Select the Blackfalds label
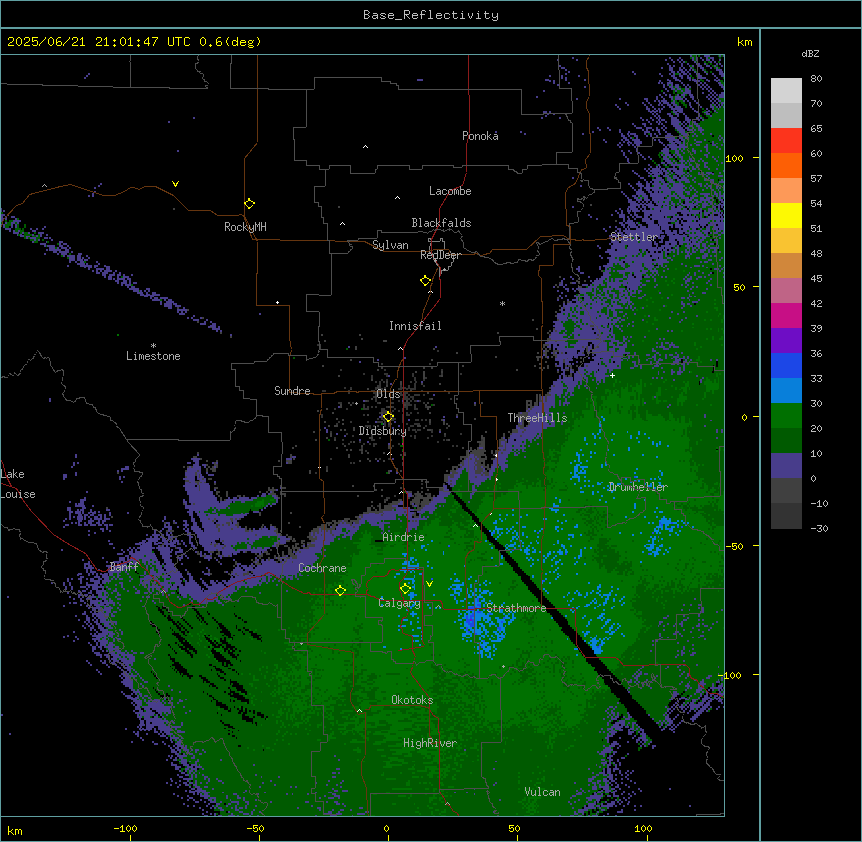This screenshot has width=862, height=842. (441, 223)
